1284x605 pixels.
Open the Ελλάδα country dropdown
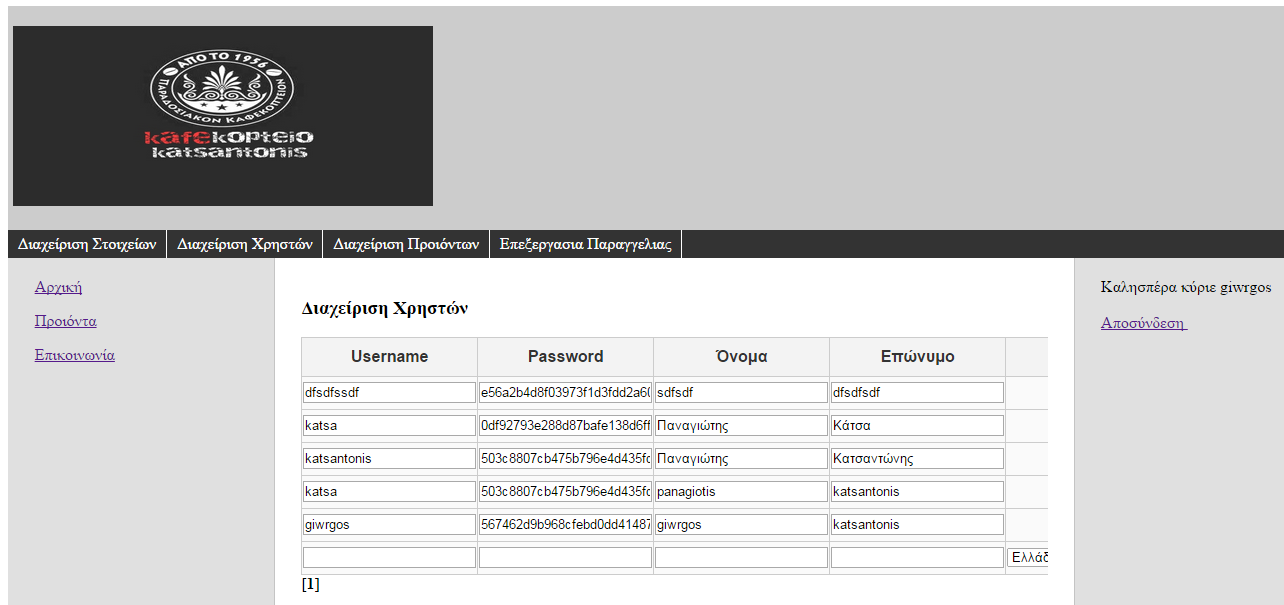1028,558
